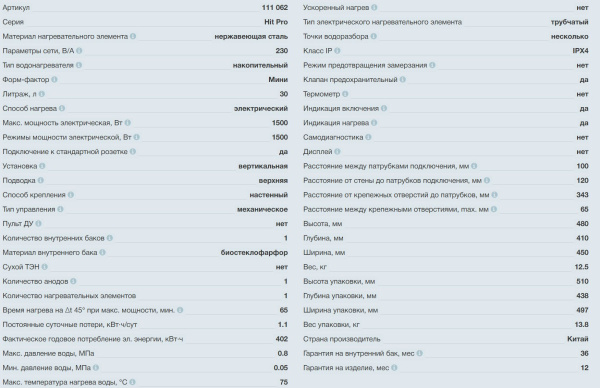Click info icon next to Ускоренный нагрев
The image size is (600, 388).
[x=374, y=7]
